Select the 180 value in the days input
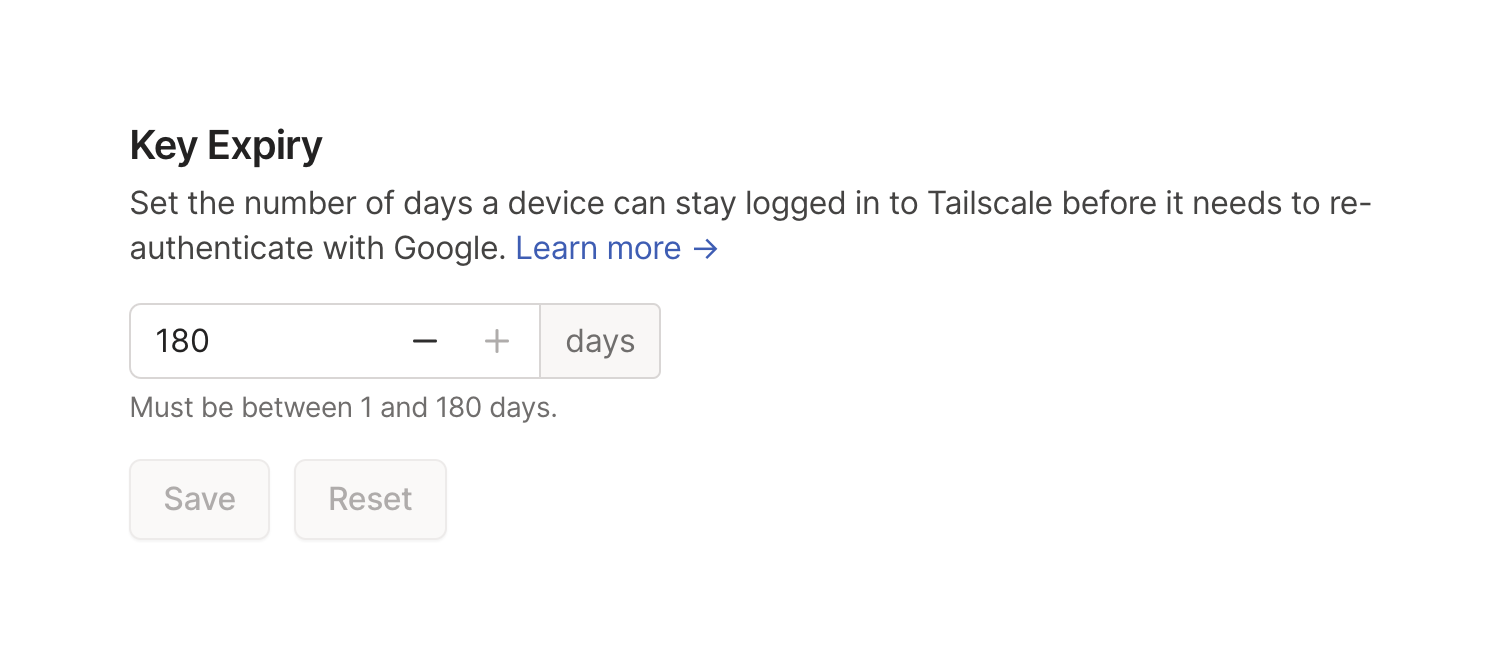Viewport: 1499px width, 671px height. [x=182, y=341]
